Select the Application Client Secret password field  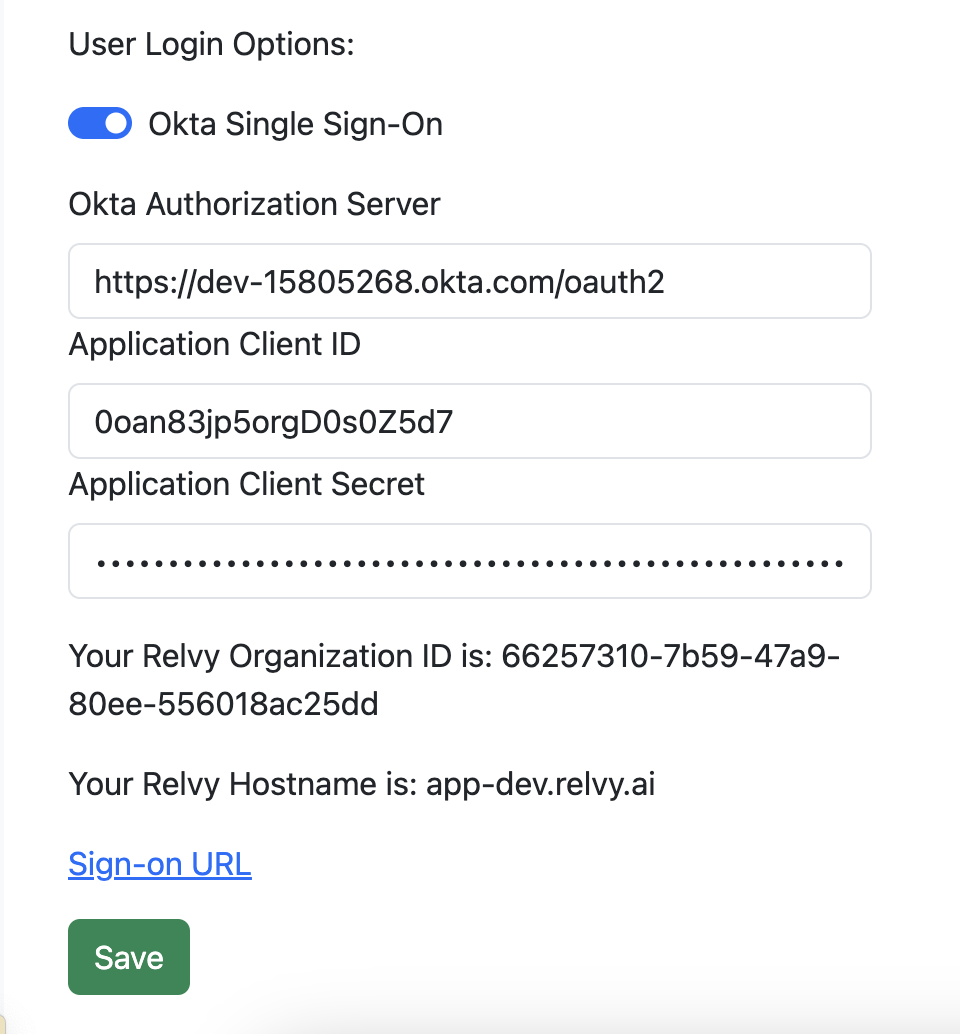click(x=470, y=561)
